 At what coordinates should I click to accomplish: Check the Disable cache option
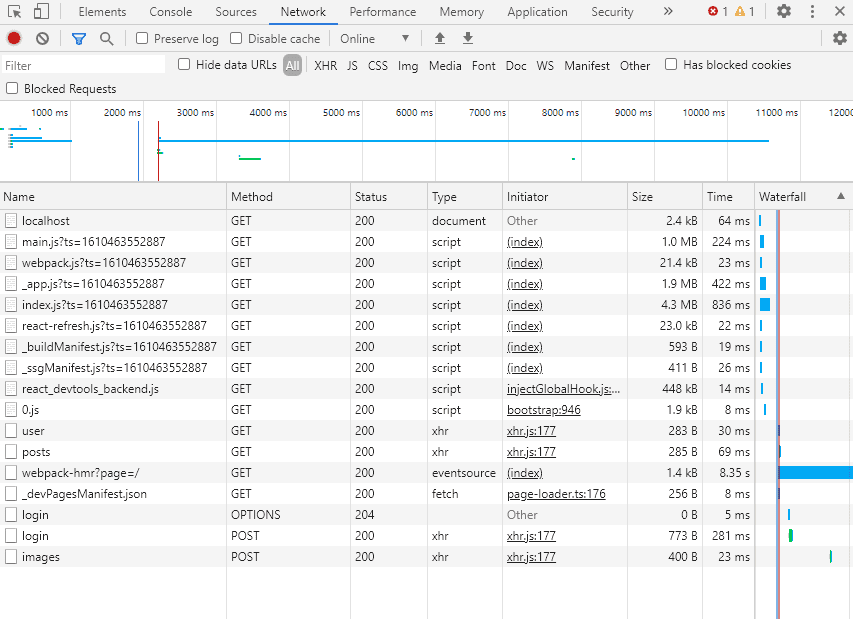pyautogui.click(x=236, y=39)
